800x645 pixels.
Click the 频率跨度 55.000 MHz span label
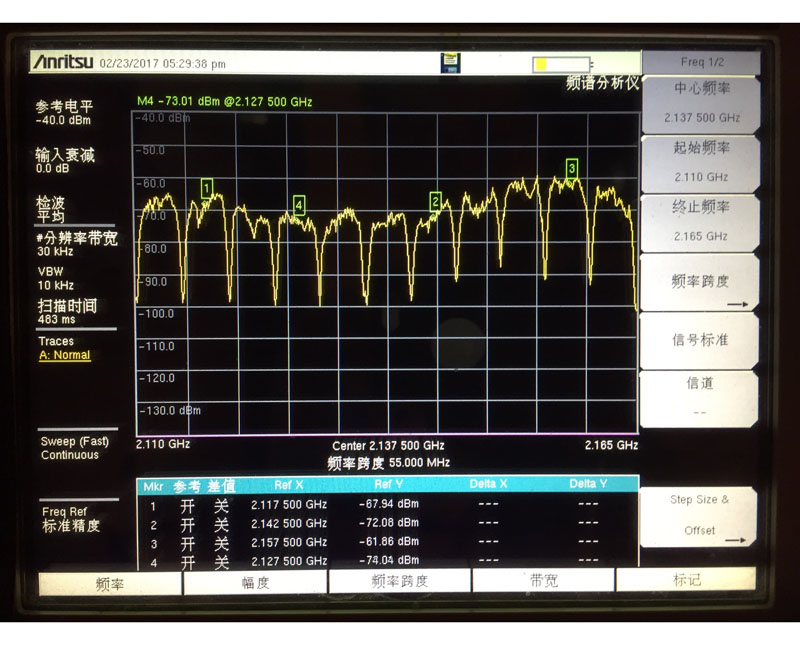pyautogui.click(x=388, y=463)
